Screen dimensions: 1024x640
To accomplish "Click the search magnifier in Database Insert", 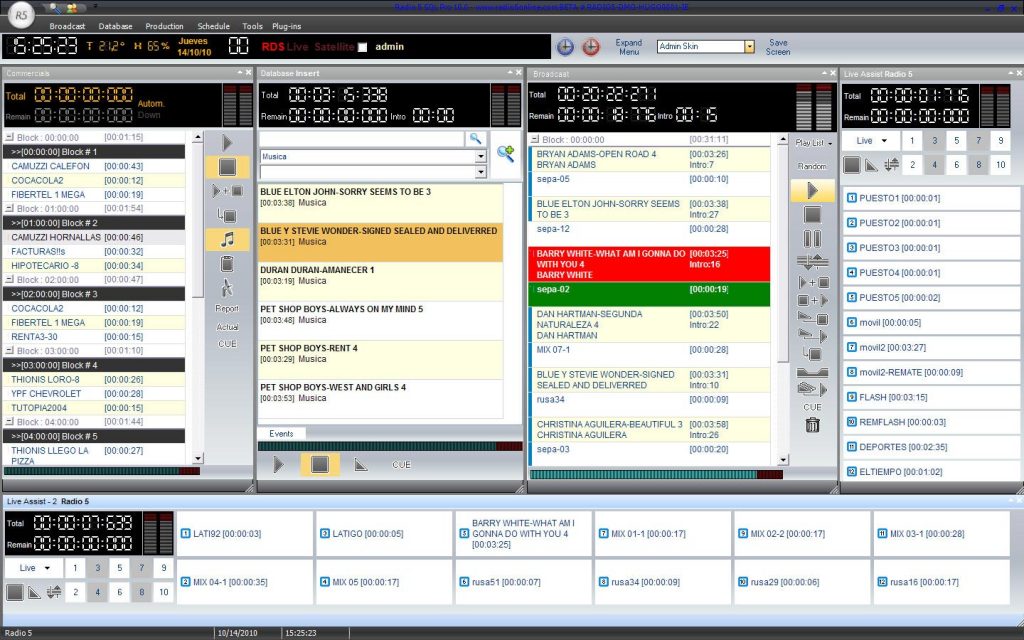I will [477, 139].
